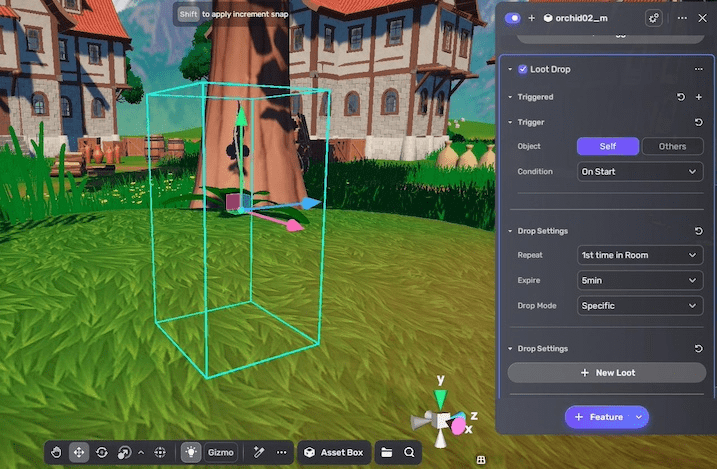The height and width of the screenshot is (469, 717).
Task: Open the Repeat dropdown
Action: [640, 255]
